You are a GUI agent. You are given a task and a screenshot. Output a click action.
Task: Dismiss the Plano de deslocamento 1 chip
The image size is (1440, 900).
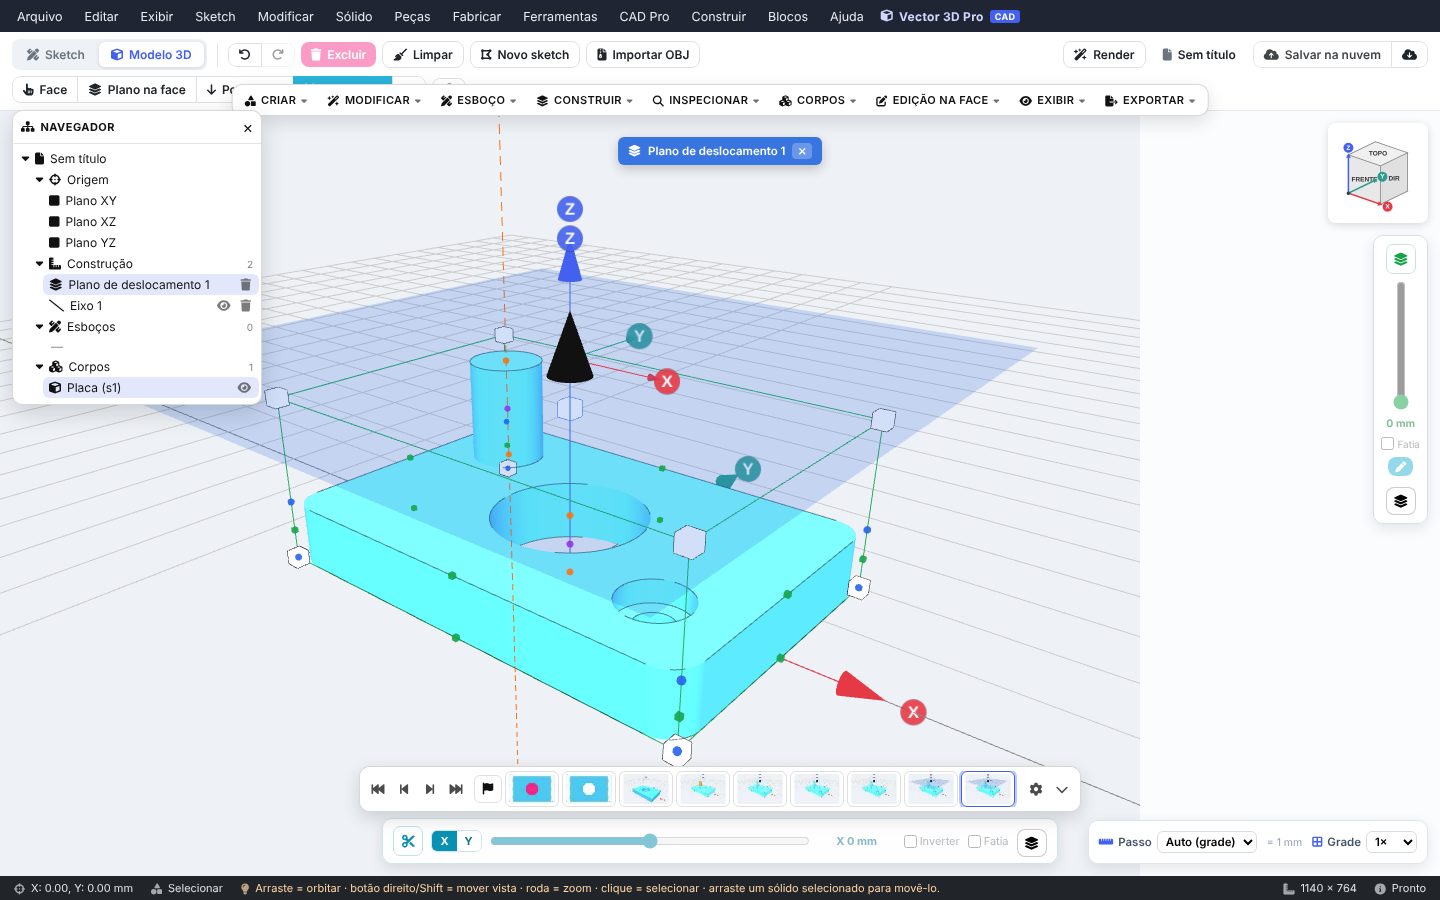(x=802, y=151)
